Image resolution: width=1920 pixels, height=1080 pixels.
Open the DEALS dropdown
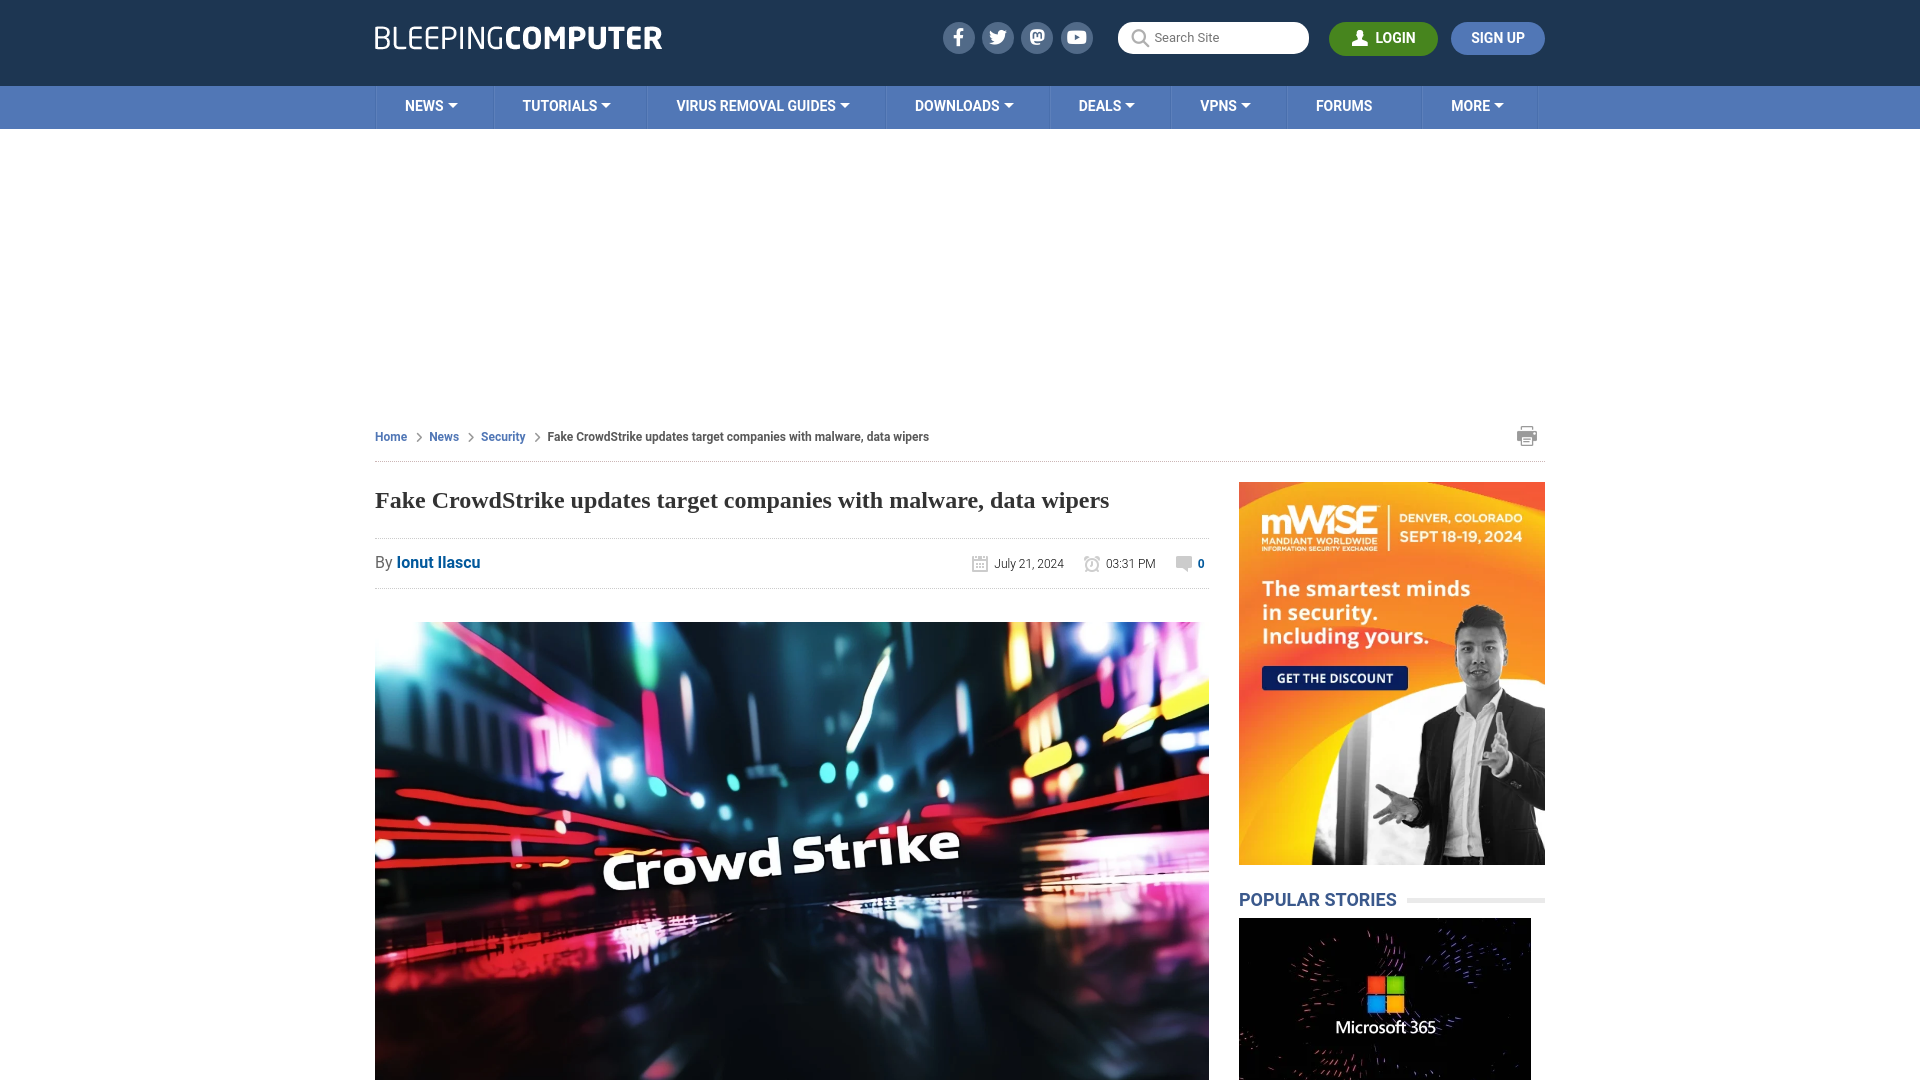click(x=1107, y=106)
